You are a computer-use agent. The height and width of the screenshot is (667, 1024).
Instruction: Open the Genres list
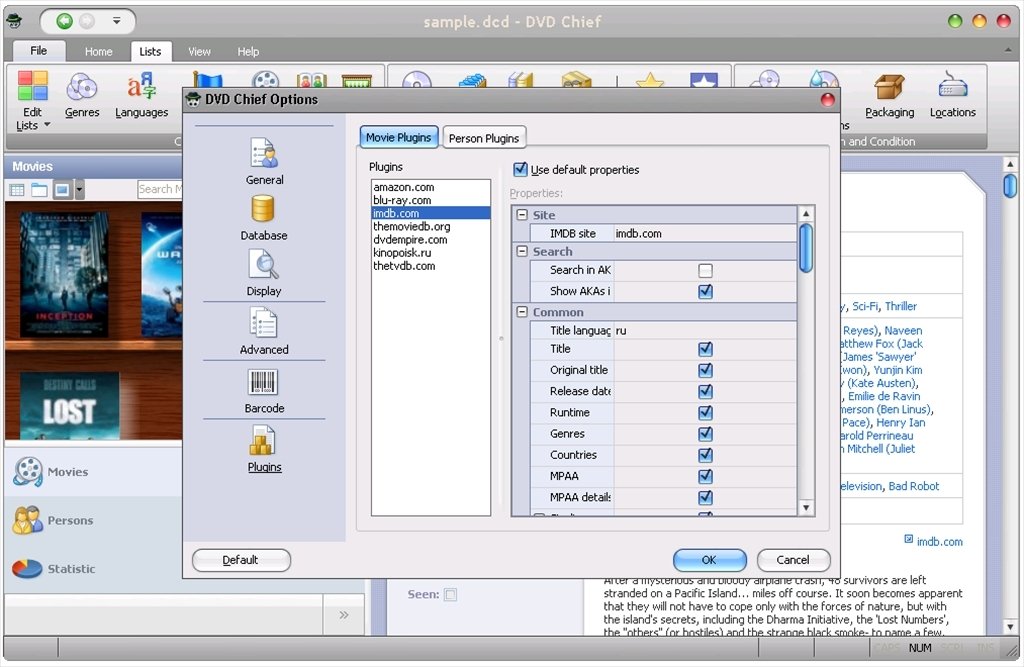coord(82,95)
